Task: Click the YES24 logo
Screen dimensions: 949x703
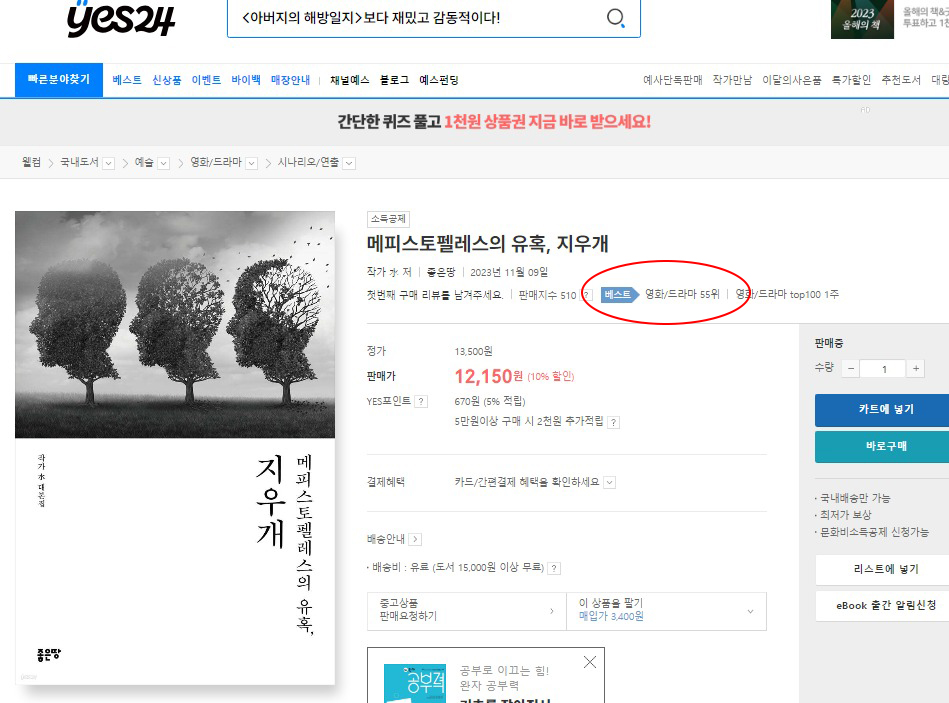Action: [x=120, y=18]
